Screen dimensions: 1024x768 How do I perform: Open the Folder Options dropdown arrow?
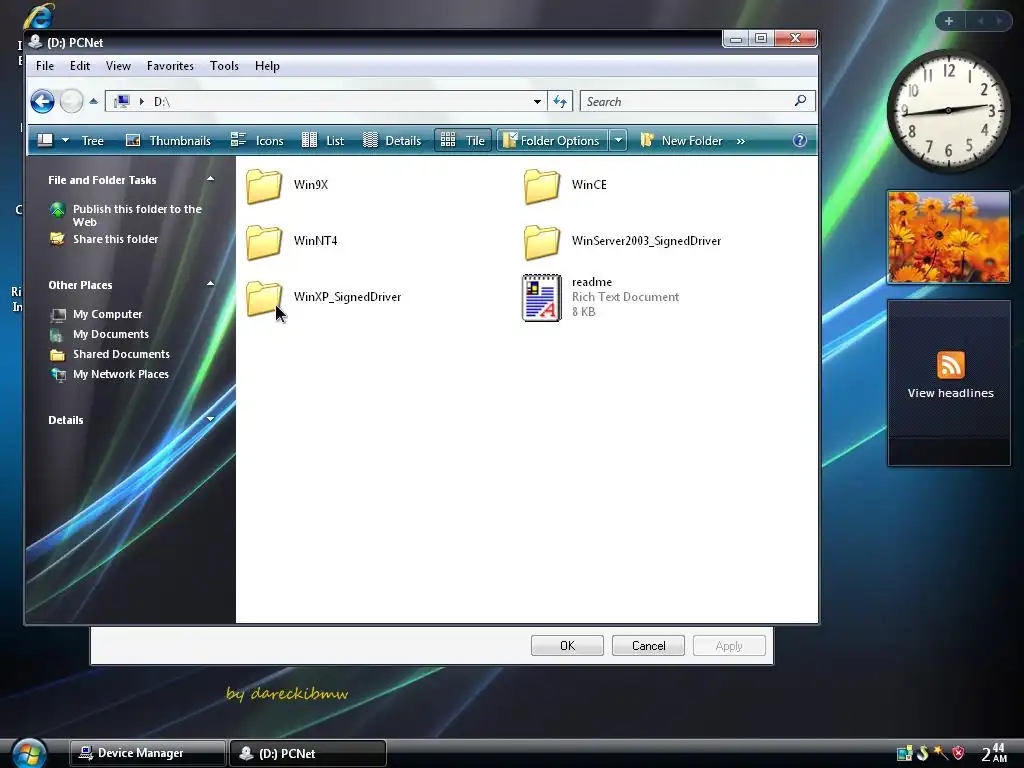point(618,140)
